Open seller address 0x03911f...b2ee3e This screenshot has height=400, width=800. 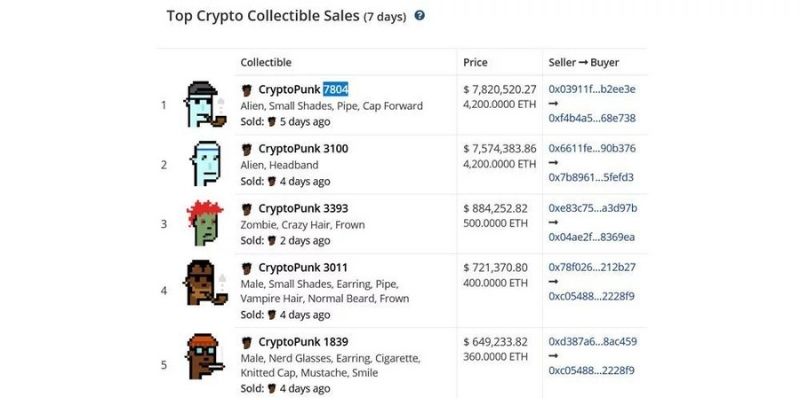tap(592, 90)
